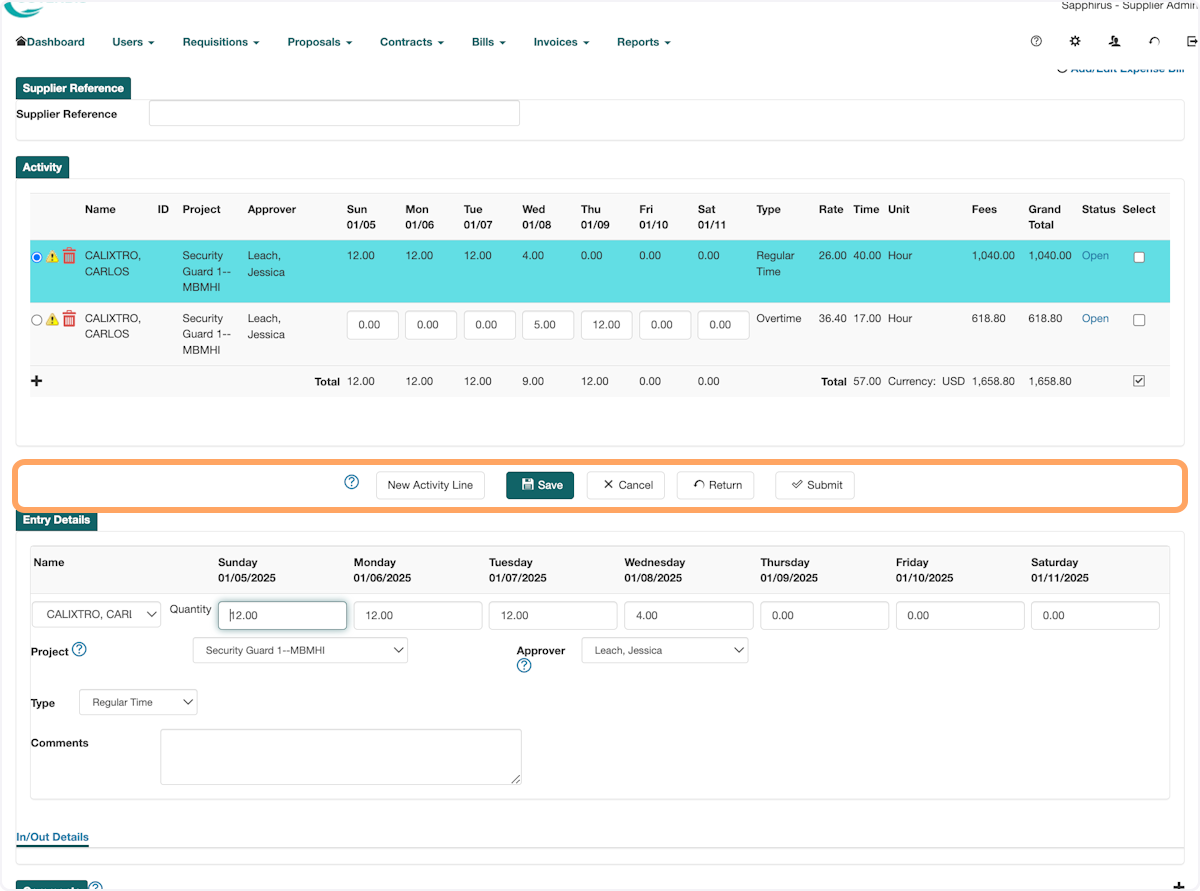The width and height of the screenshot is (1200, 891).
Task: Click the Supplier Reference input field
Action: pos(334,113)
